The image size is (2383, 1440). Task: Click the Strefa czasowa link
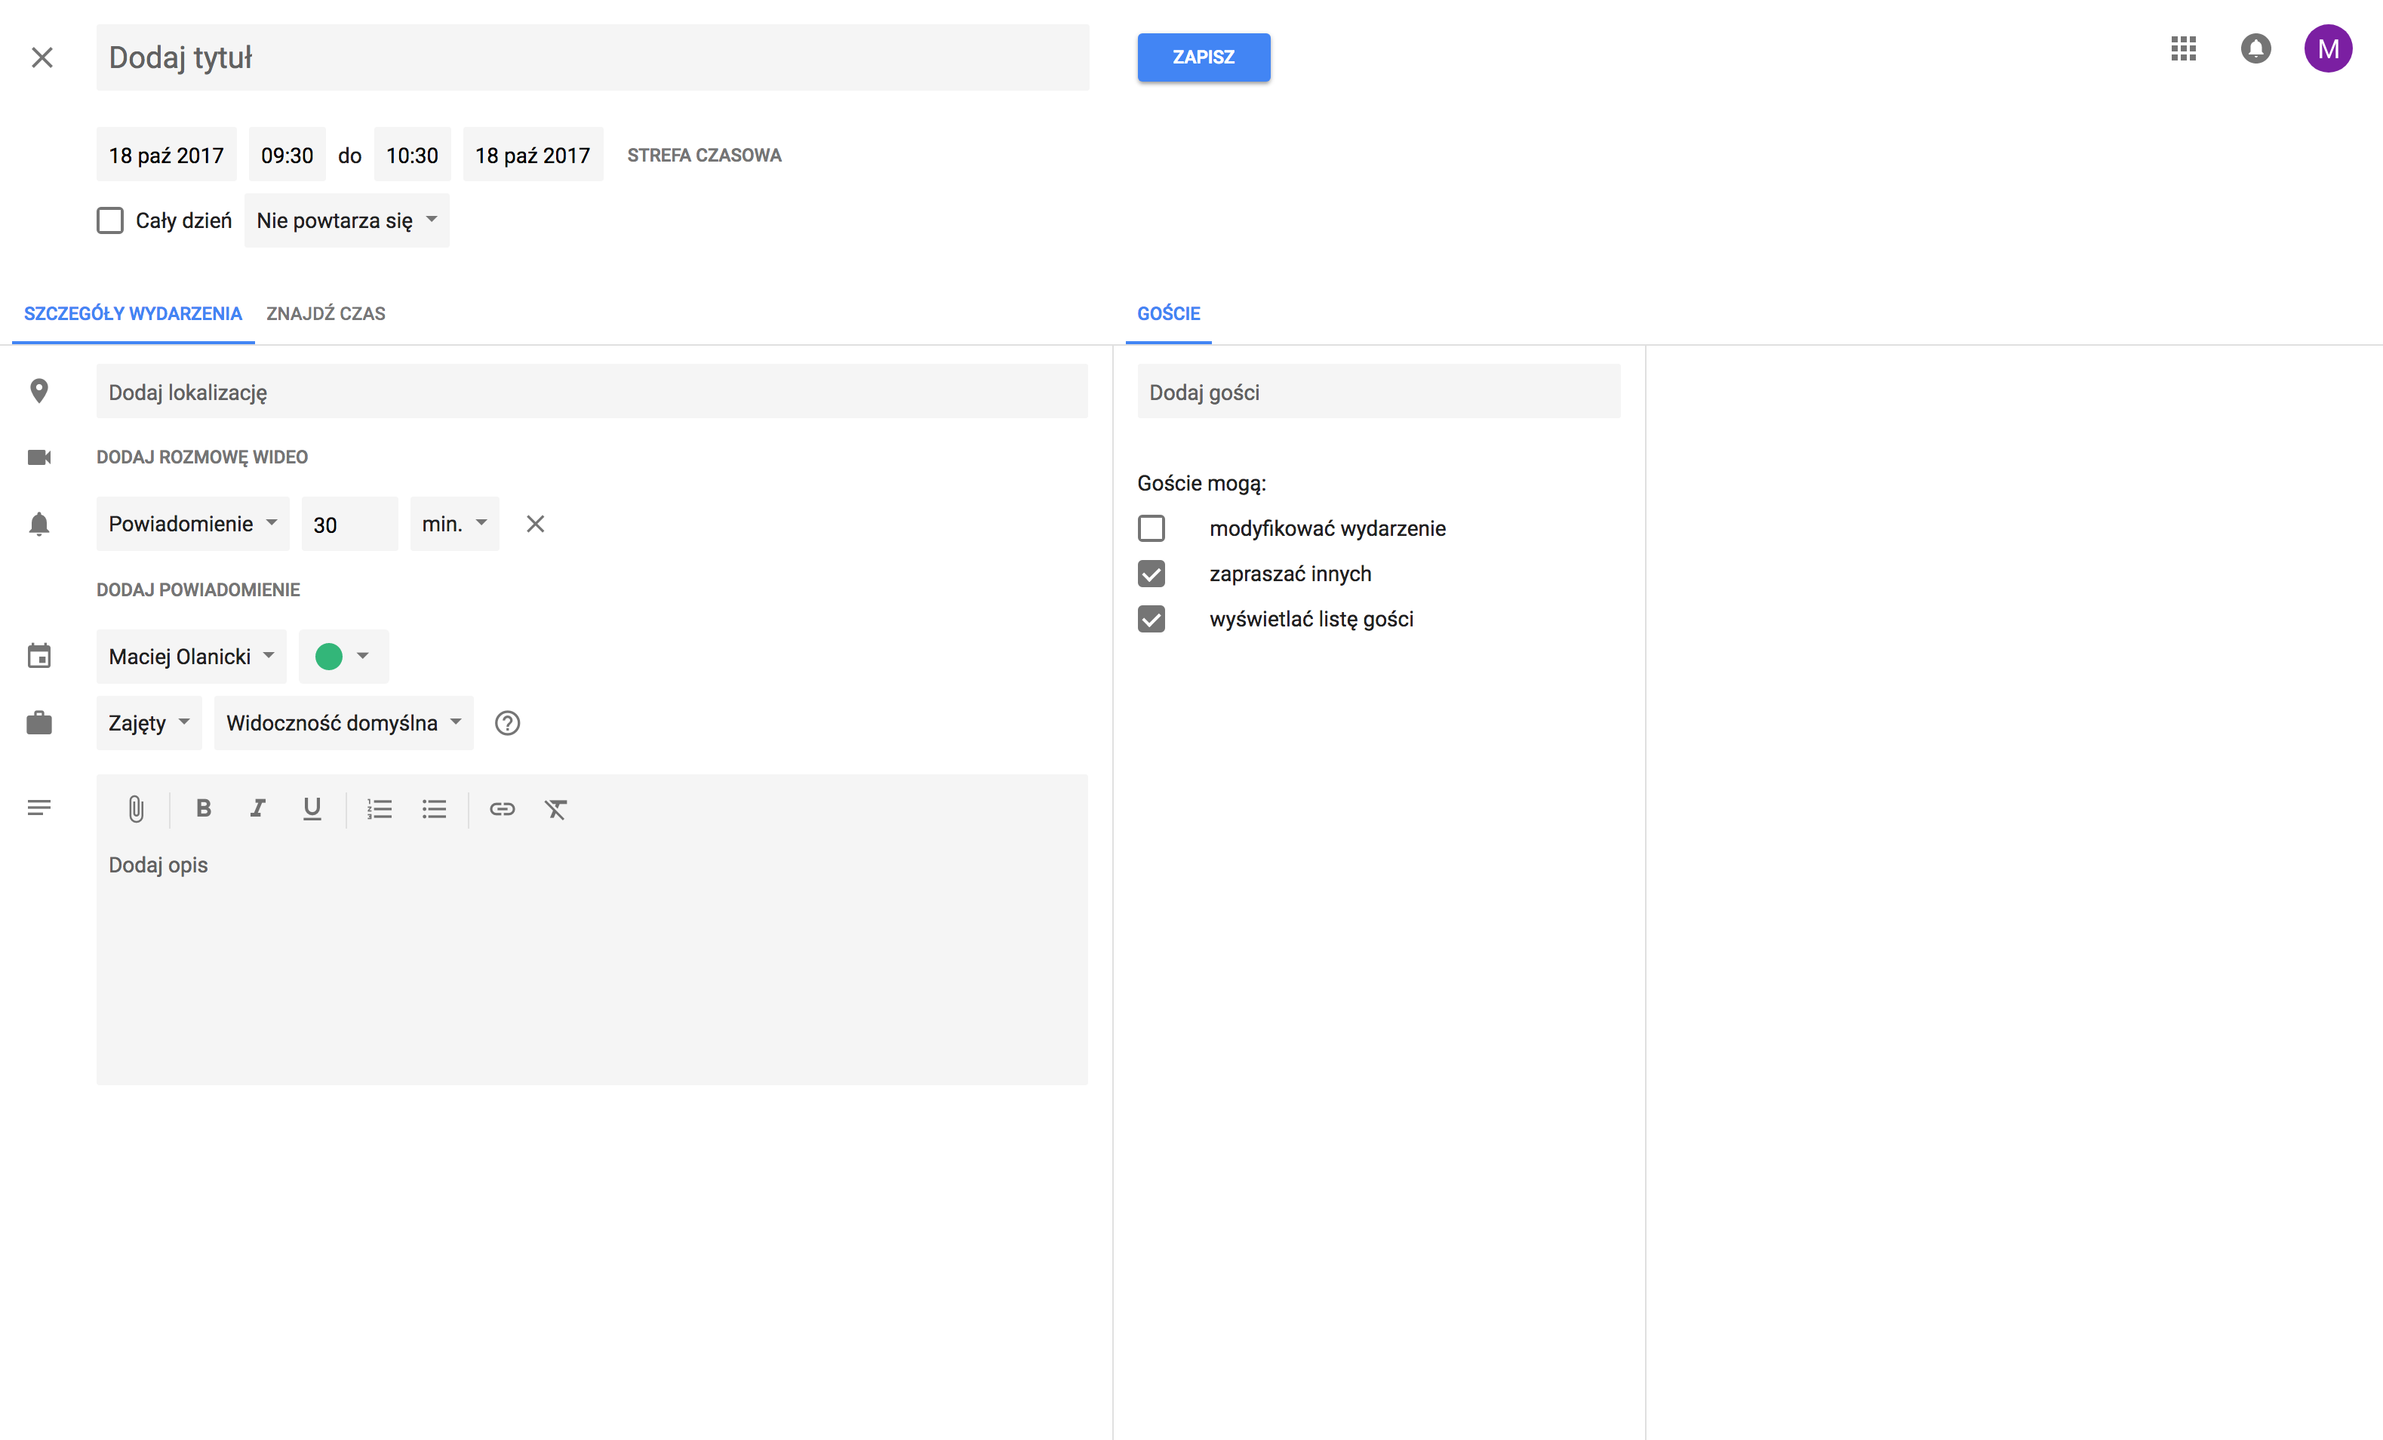coord(704,155)
